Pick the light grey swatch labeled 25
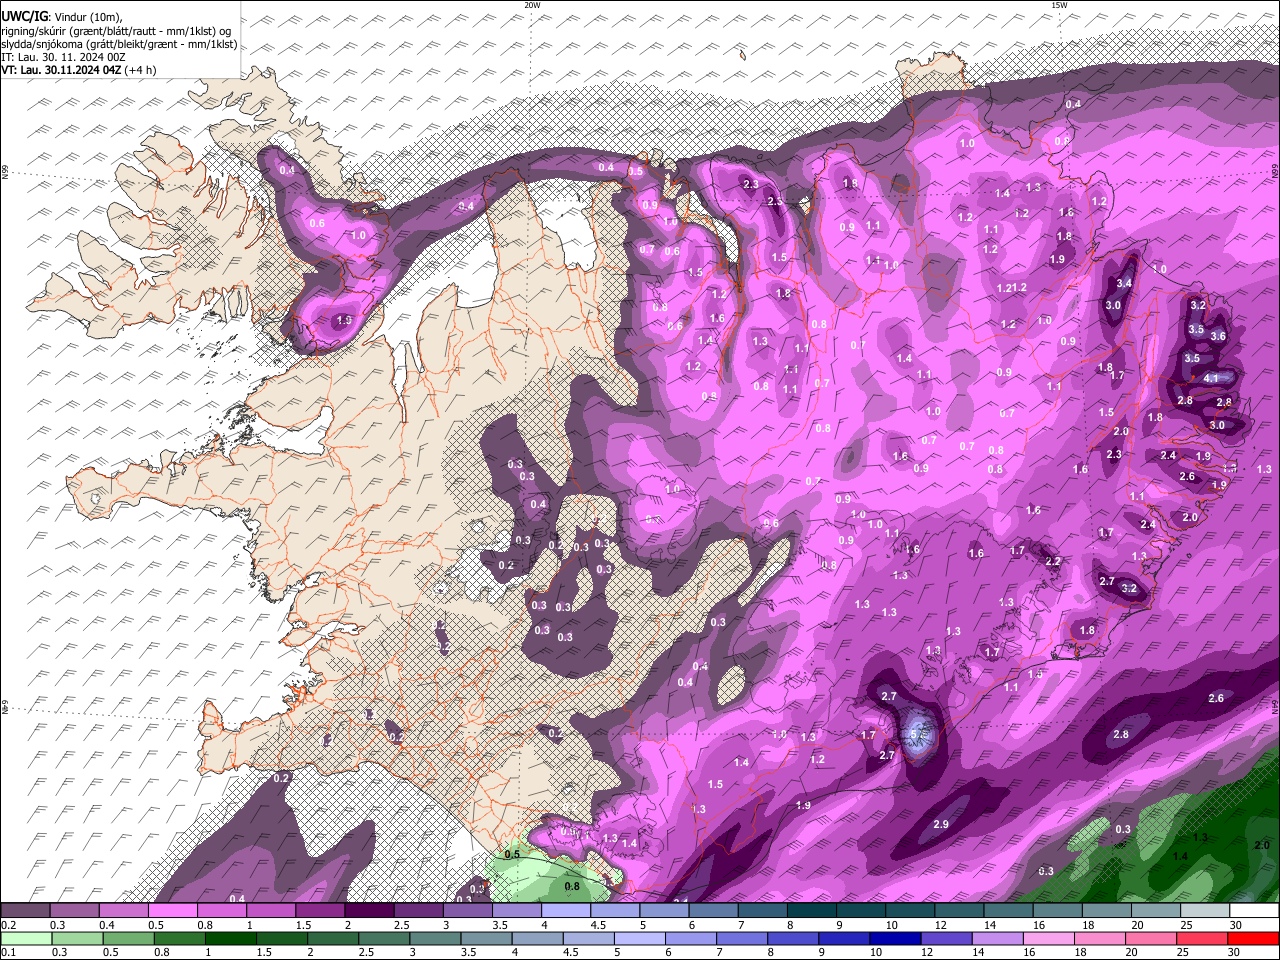This screenshot has width=1280, height=960. pos(1206,911)
